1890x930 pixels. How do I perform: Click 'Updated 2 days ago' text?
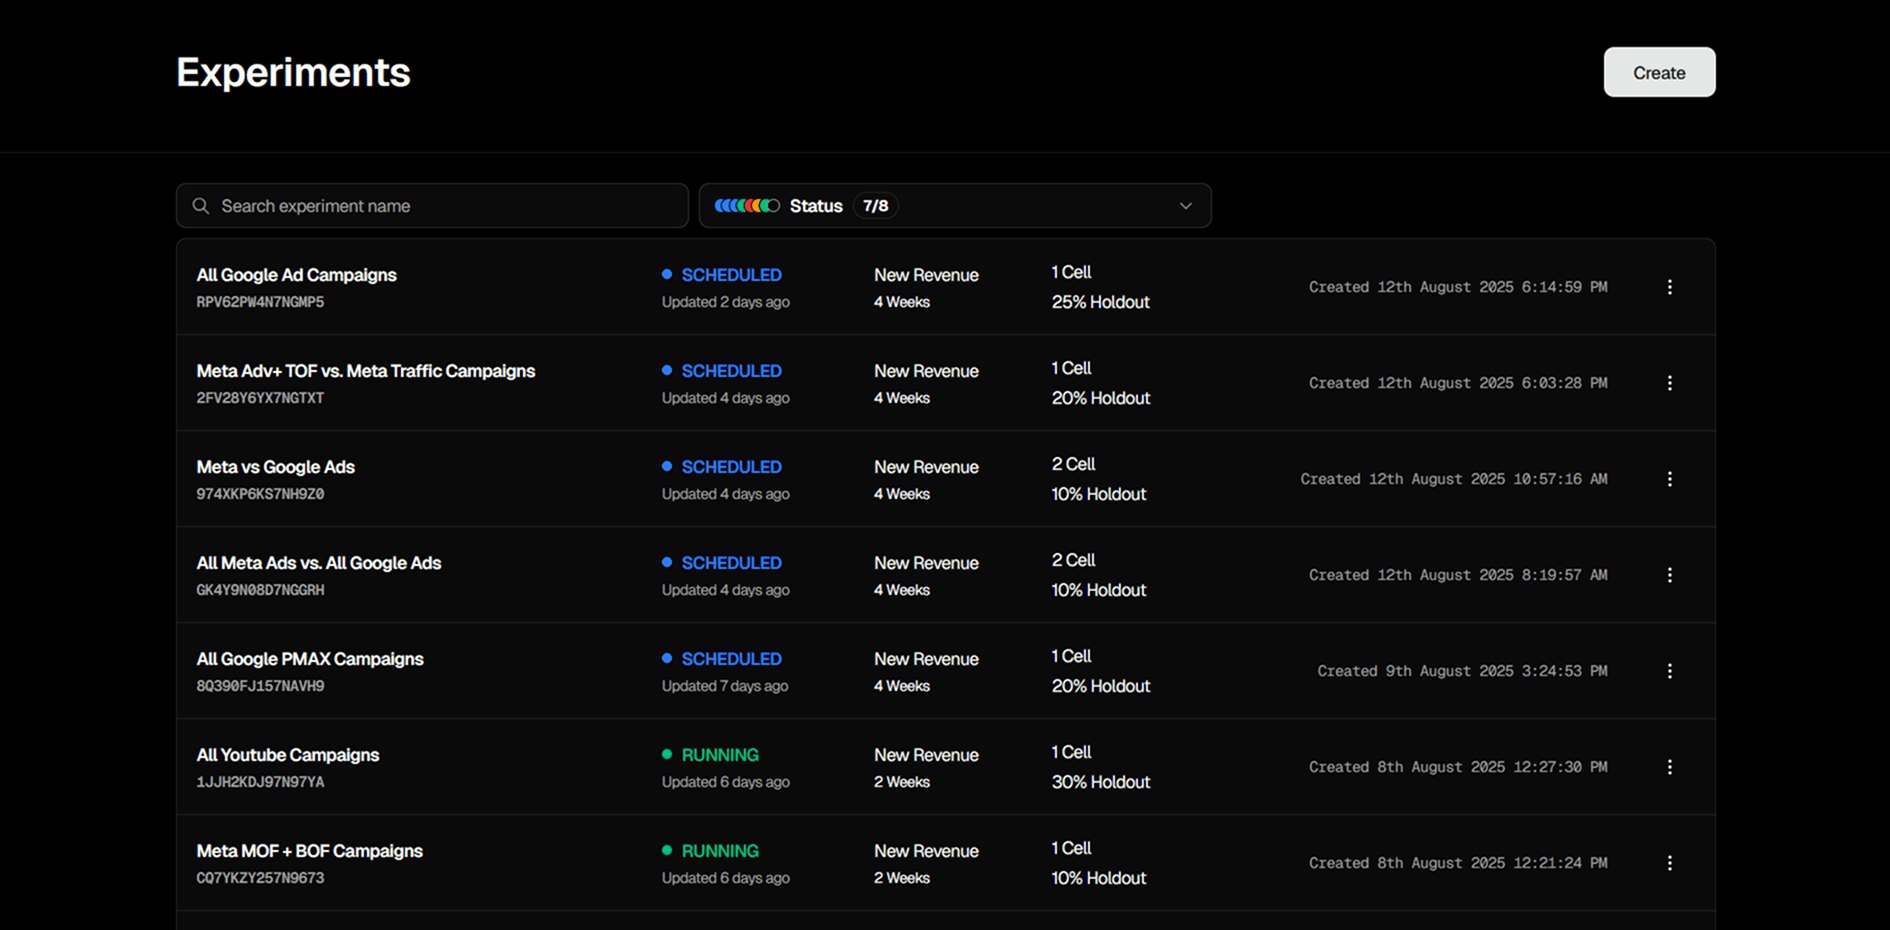pos(725,302)
